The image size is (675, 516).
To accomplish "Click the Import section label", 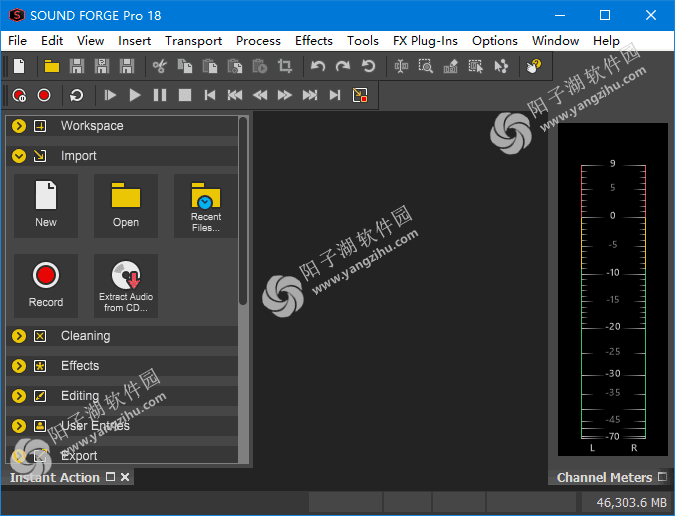I will pos(78,156).
